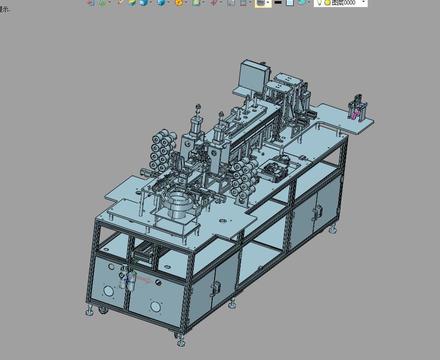Select the gray monitor on the machine model
The height and width of the screenshot is (360, 440).
coord(252,77)
